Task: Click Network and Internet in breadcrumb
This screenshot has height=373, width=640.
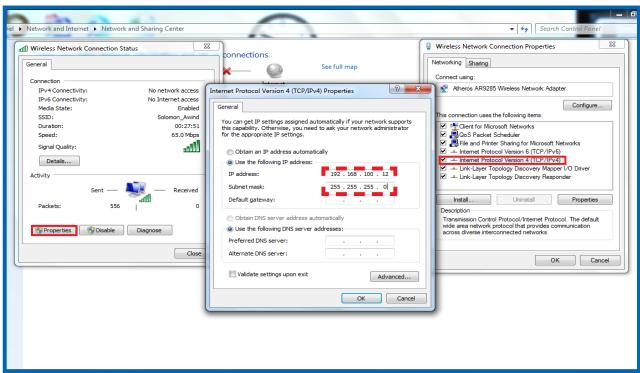Action: pos(58,29)
